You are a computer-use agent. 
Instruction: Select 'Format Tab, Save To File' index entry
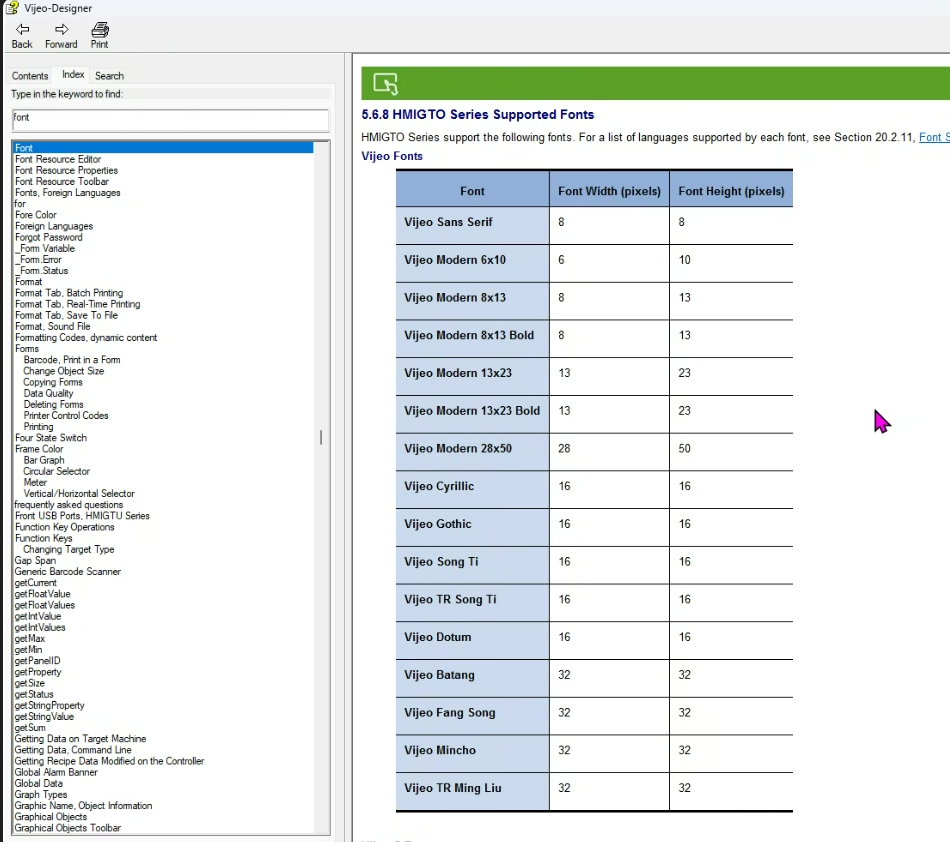[67, 315]
